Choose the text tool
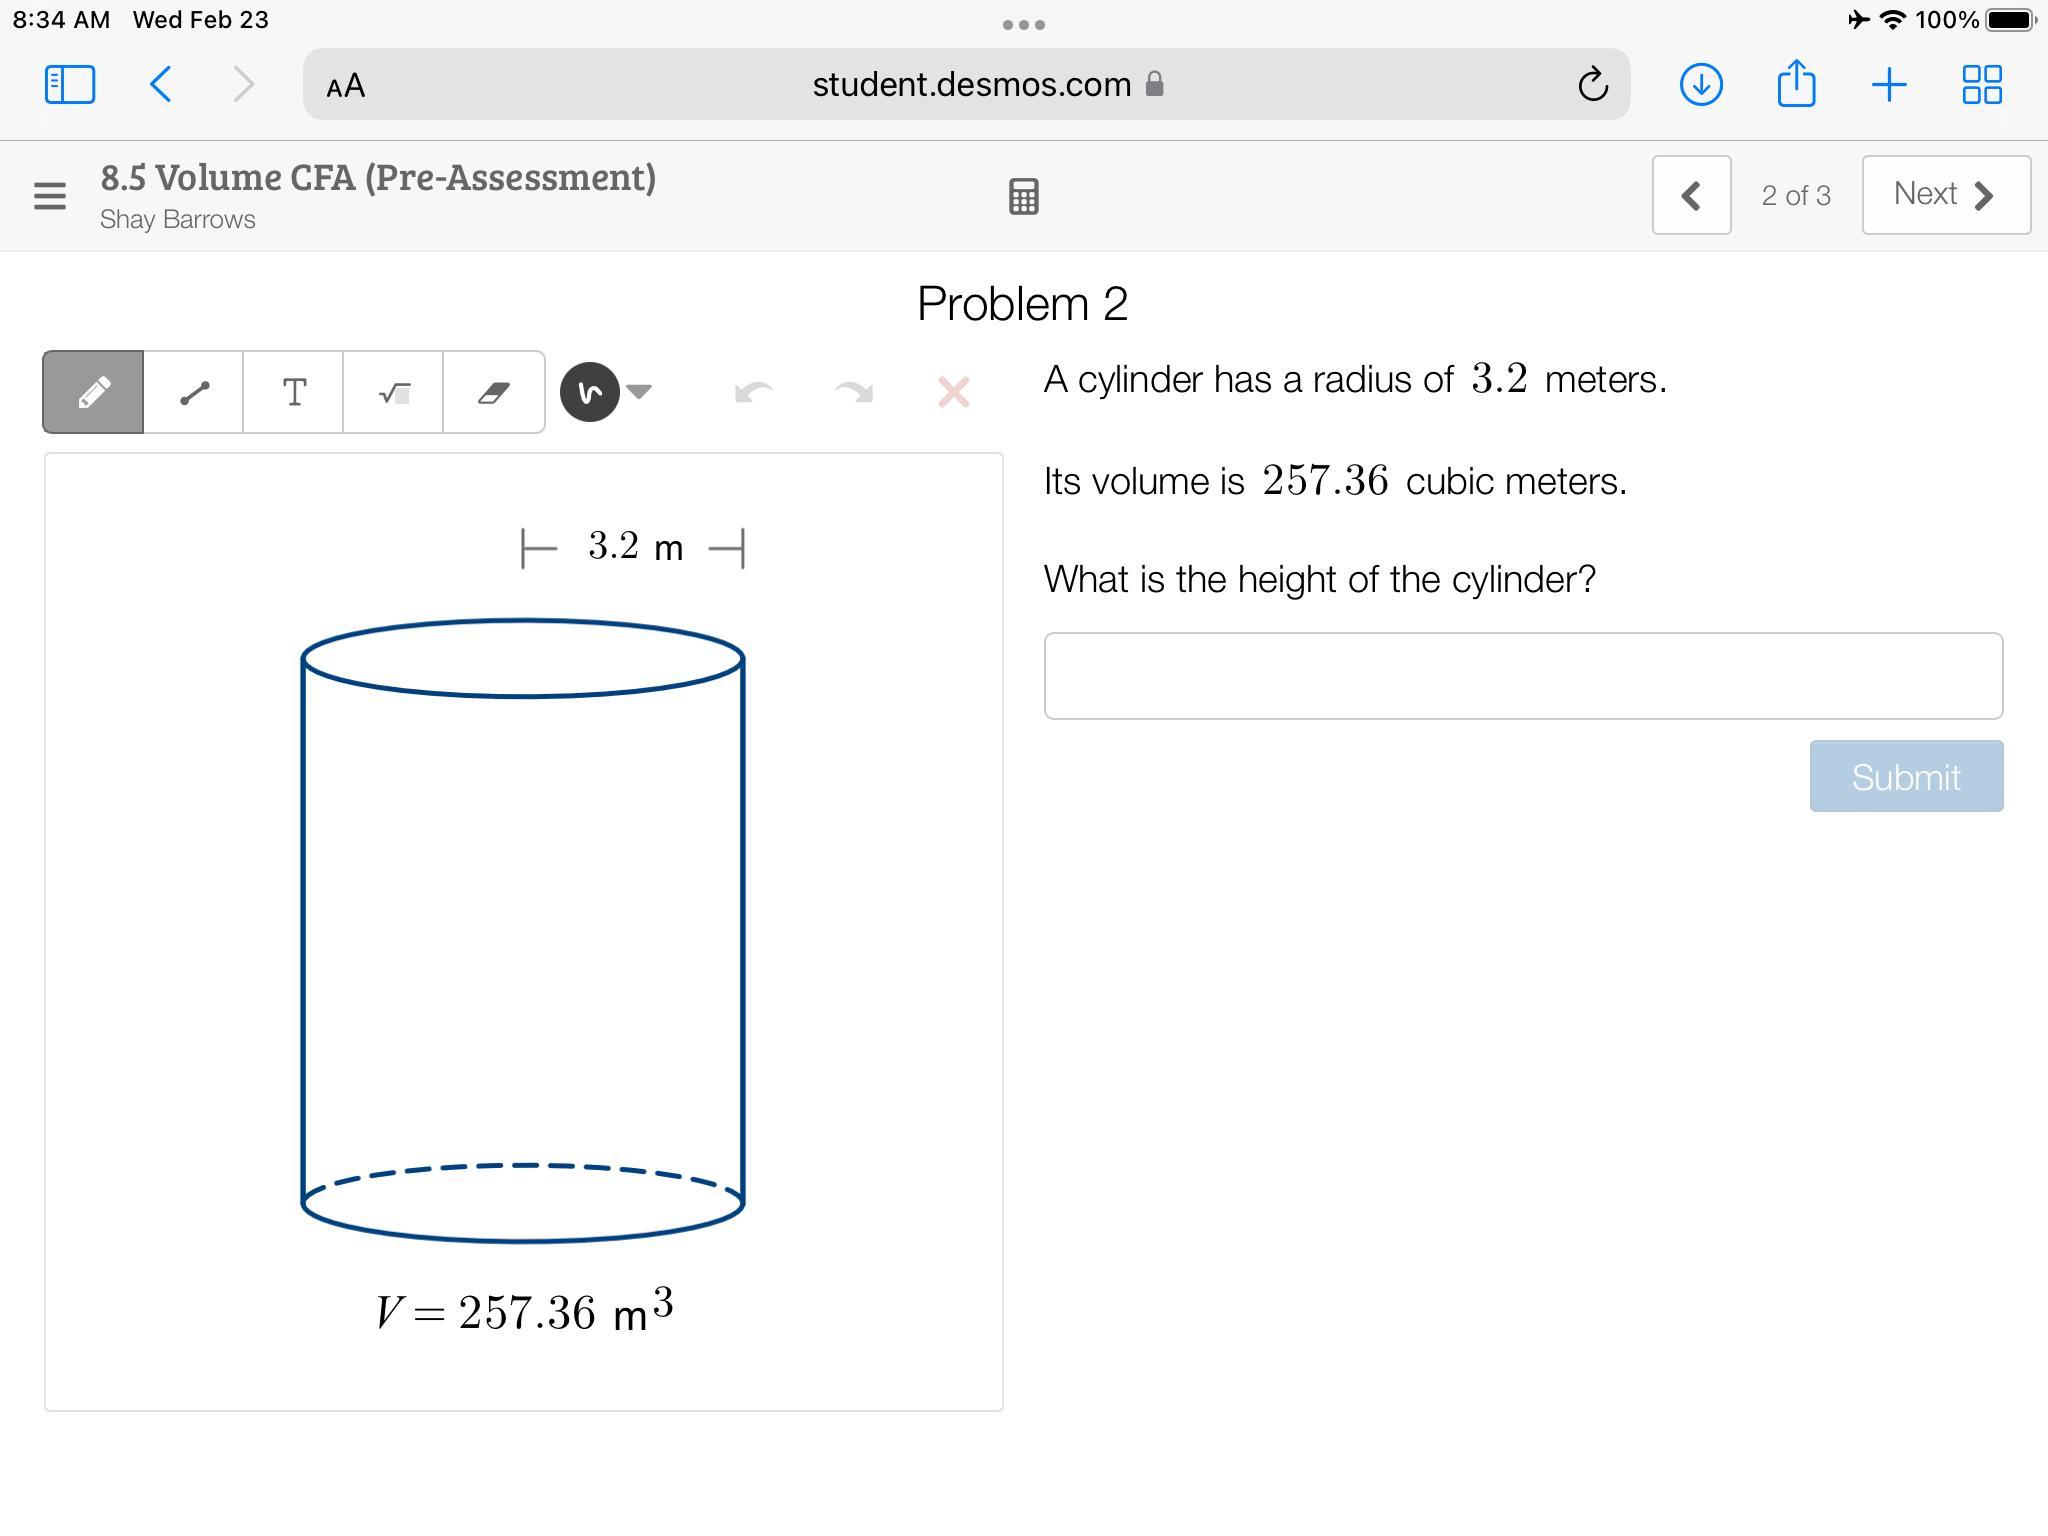2048x1536 pixels. click(293, 392)
